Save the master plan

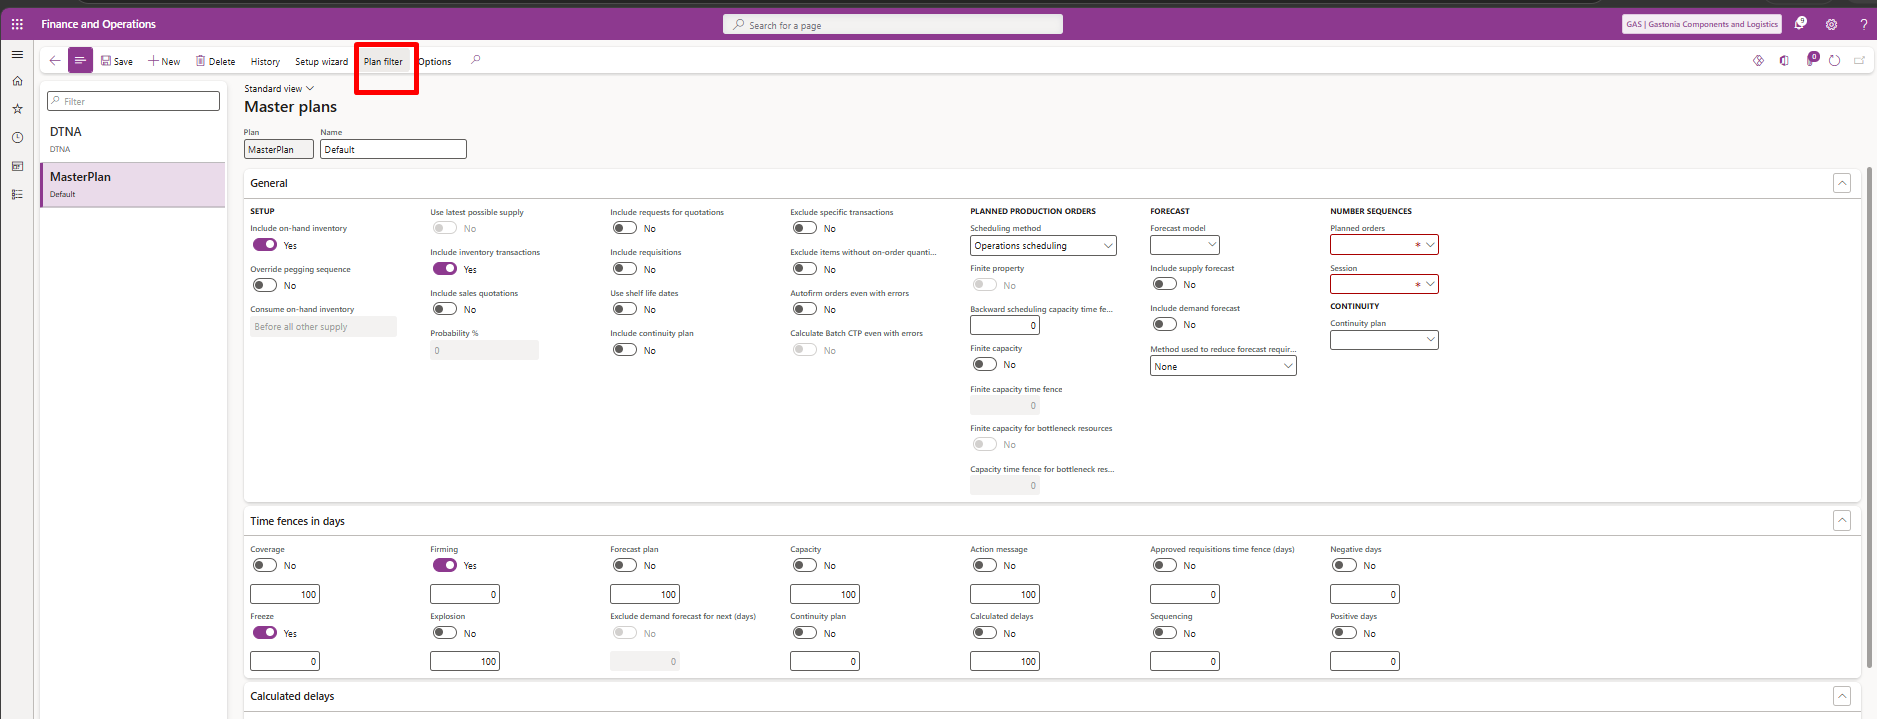coord(116,61)
